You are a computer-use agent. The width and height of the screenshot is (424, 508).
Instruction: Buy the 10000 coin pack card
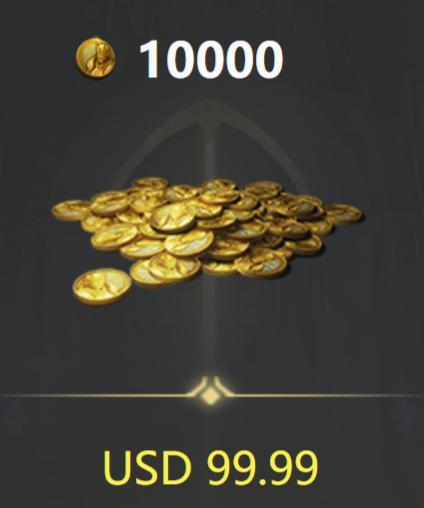point(212,254)
